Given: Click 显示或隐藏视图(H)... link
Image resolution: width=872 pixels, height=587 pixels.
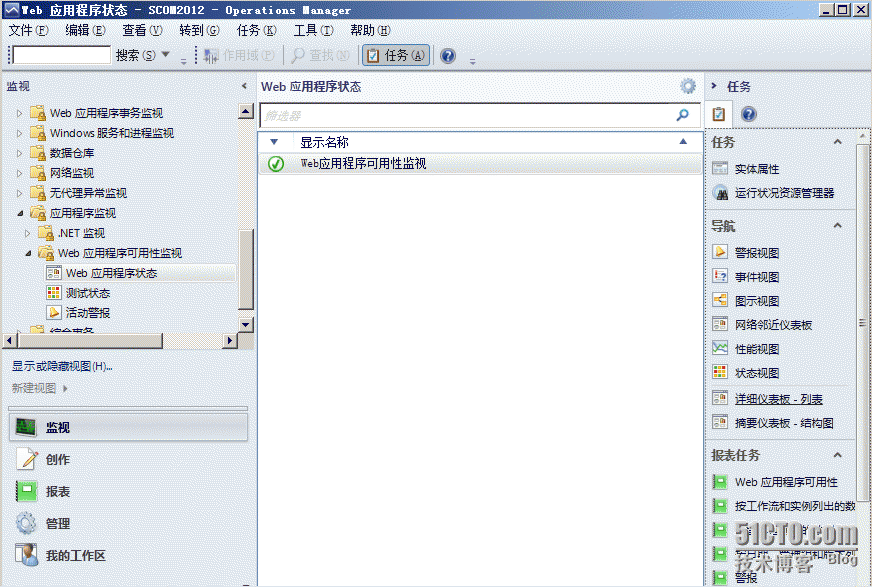Looking at the screenshot, I should coord(62,366).
